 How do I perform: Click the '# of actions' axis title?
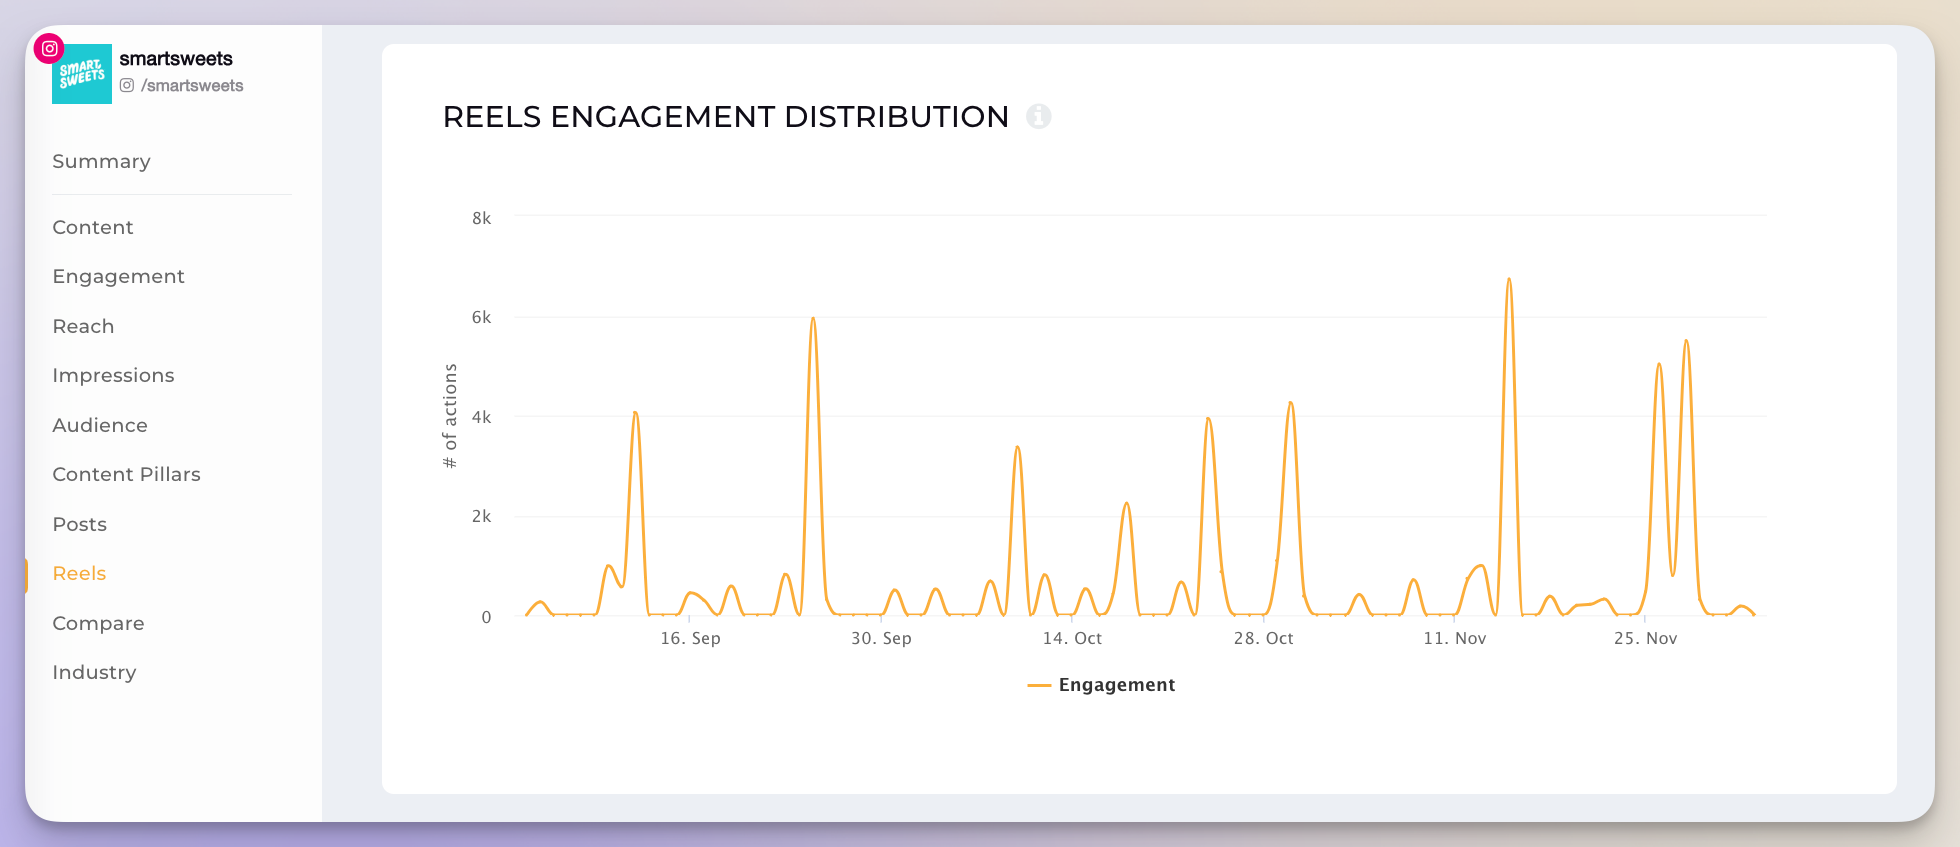coord(450,416)
